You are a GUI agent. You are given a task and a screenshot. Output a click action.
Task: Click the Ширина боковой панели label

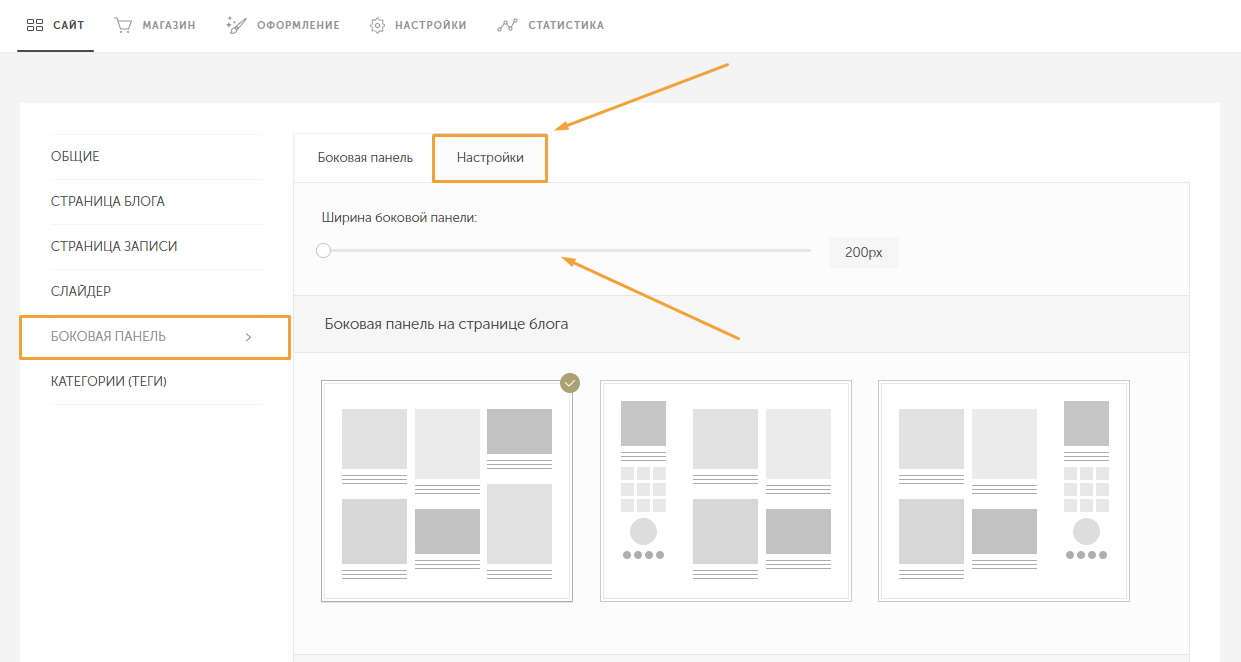coord(400,217)
